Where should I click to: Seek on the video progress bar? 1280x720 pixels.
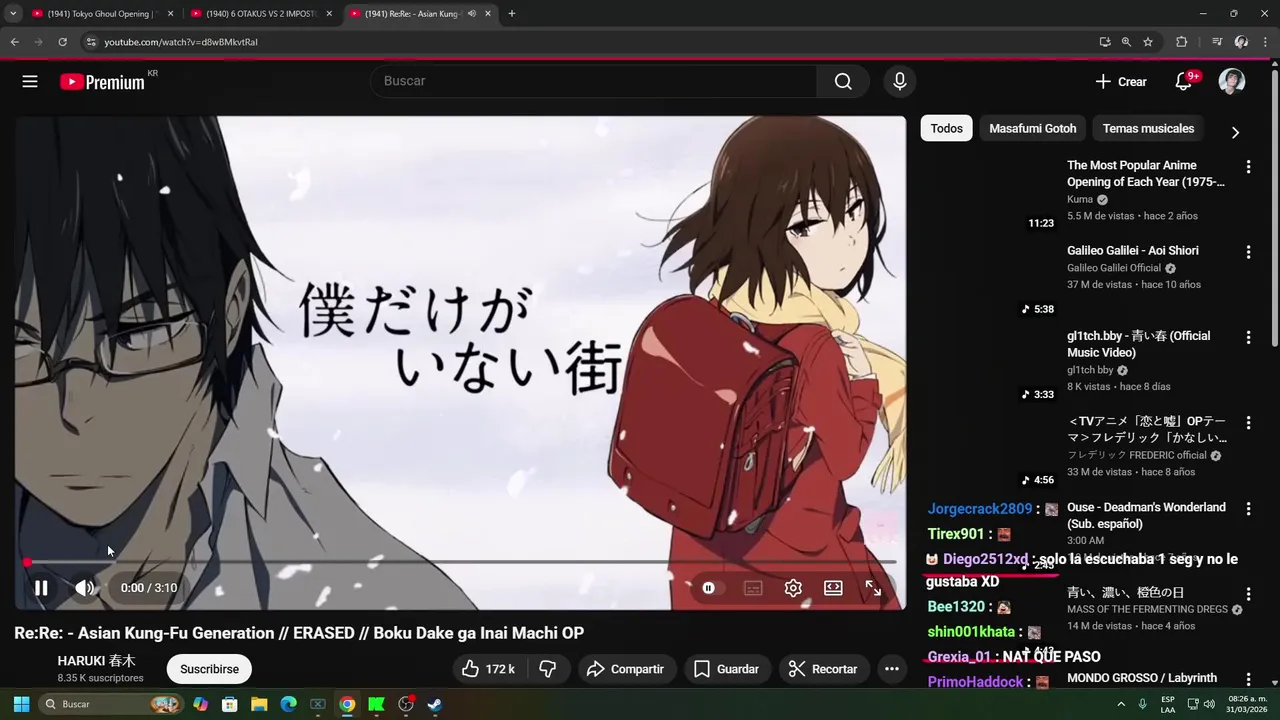460,562
